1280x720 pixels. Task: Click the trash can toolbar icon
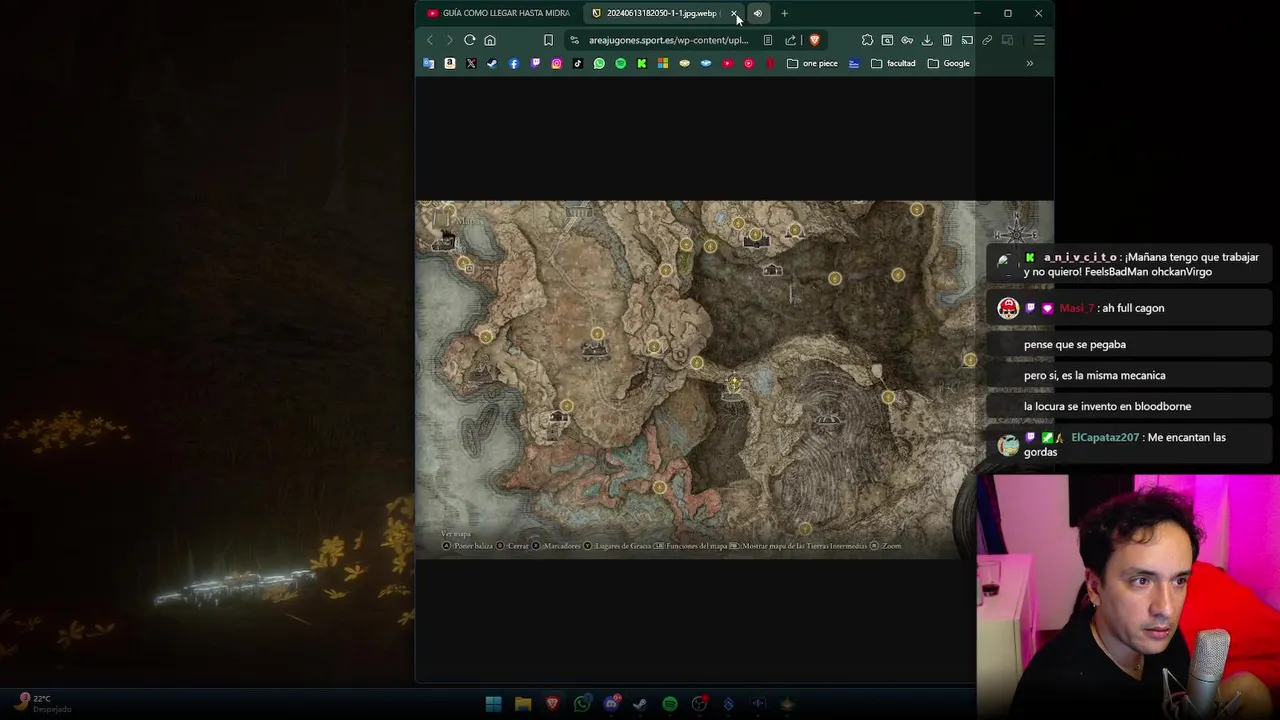click(947, 40)
